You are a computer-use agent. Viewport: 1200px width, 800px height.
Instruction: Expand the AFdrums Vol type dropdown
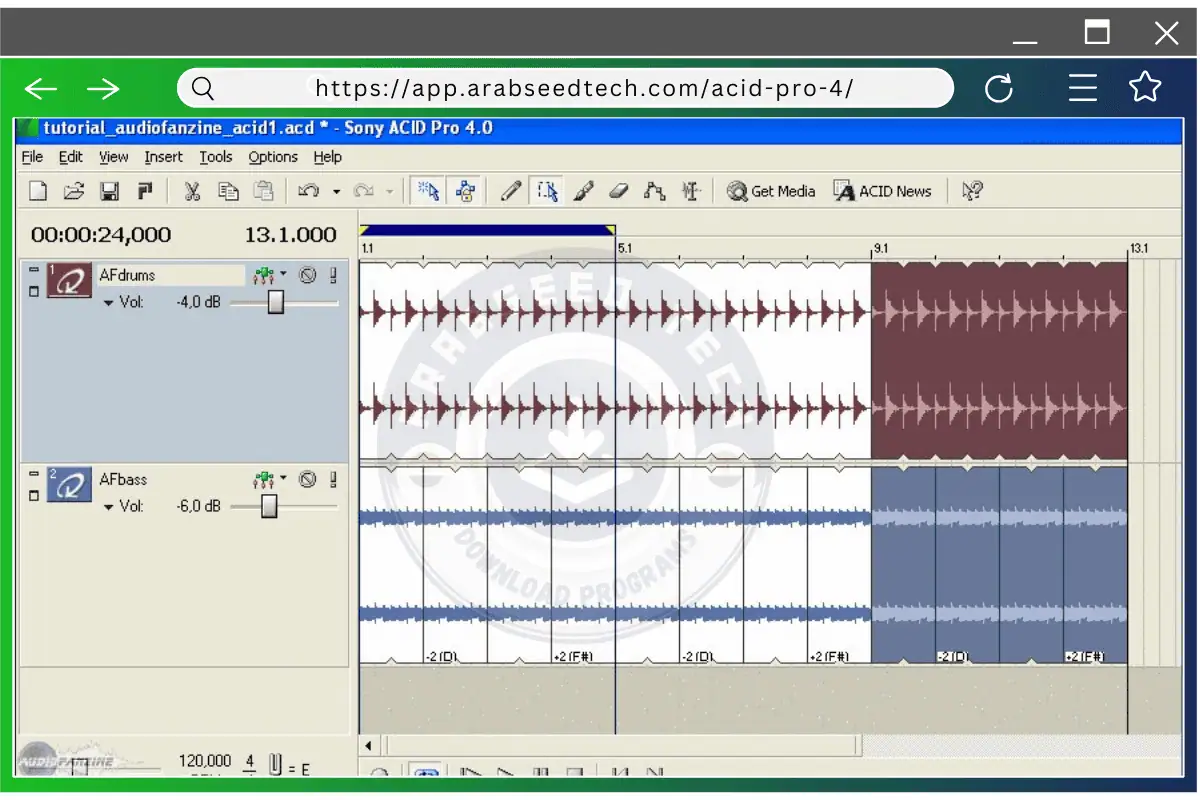coord(109,302)
